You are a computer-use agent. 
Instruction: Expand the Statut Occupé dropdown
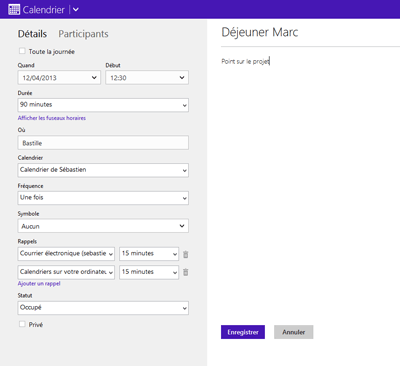point(103,308)
